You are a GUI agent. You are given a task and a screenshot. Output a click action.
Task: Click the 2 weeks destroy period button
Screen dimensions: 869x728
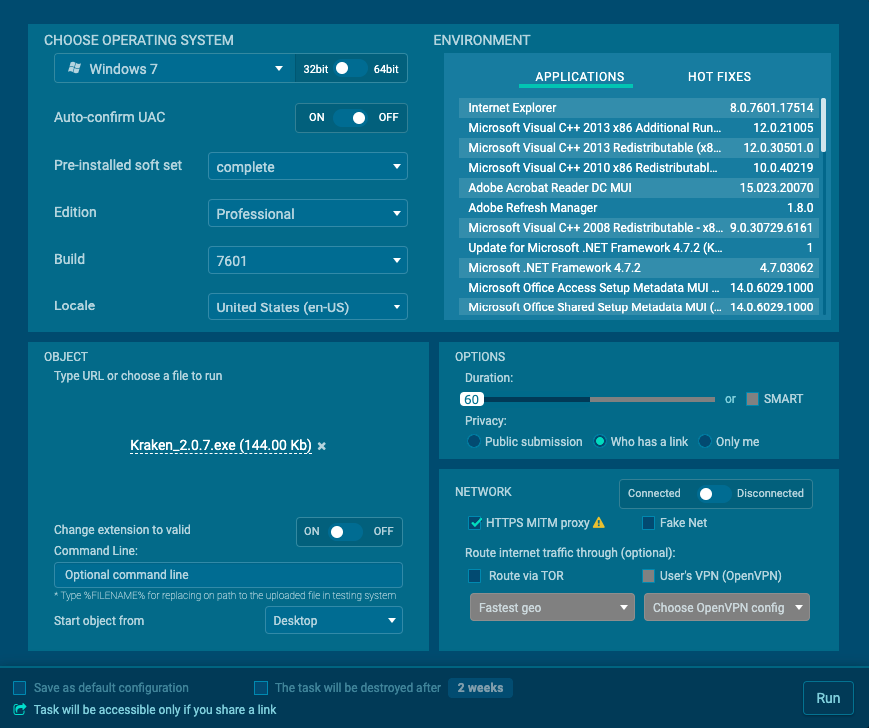(x=480, y=688)
